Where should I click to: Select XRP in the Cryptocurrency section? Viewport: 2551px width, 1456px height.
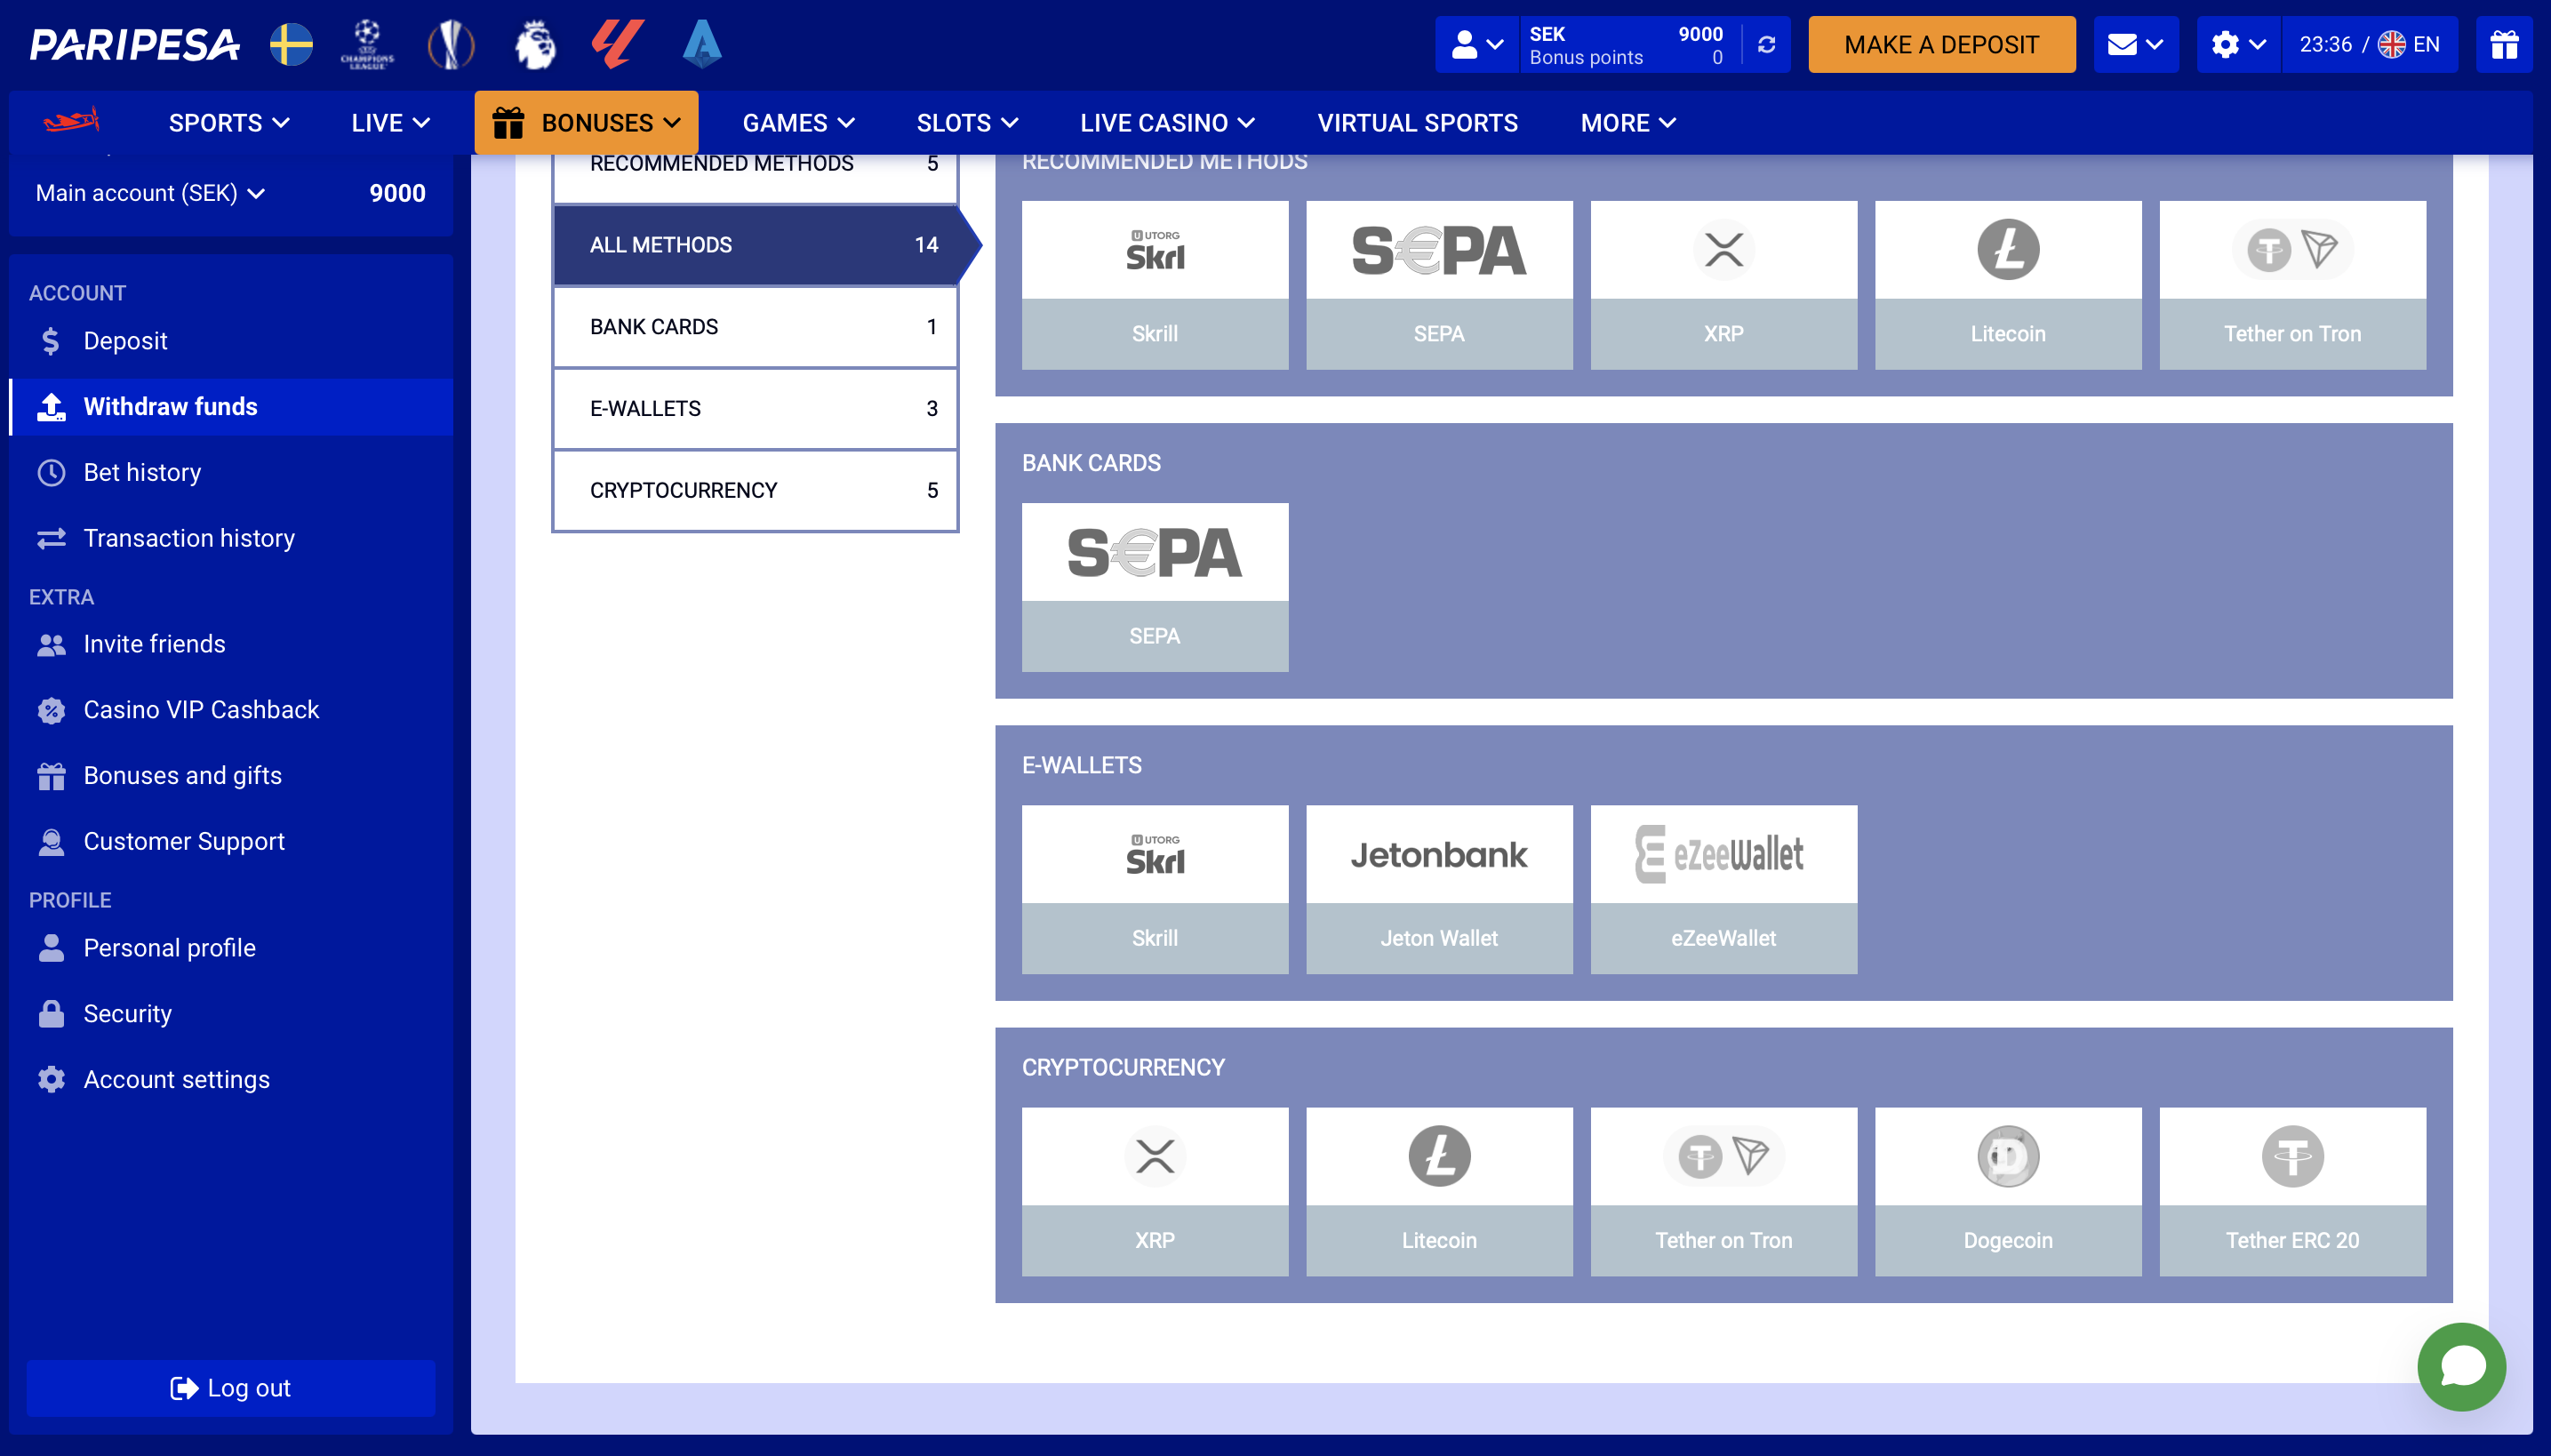(1155, 1191)
